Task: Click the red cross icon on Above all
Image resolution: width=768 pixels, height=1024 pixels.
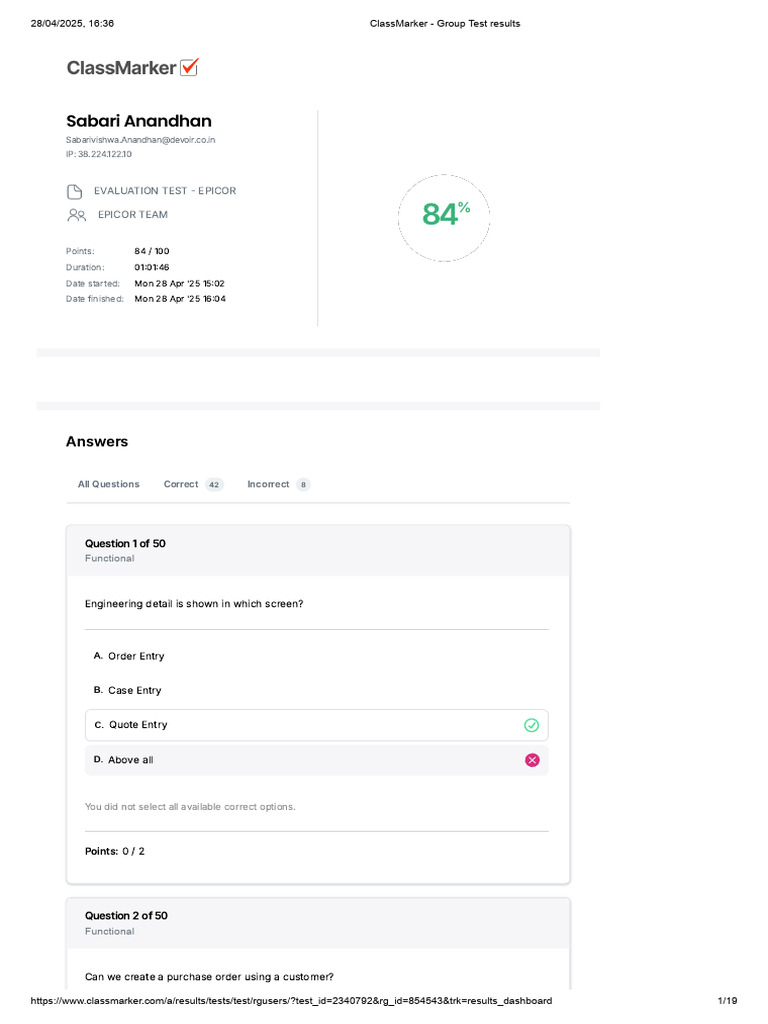Action: coord(532,760)
